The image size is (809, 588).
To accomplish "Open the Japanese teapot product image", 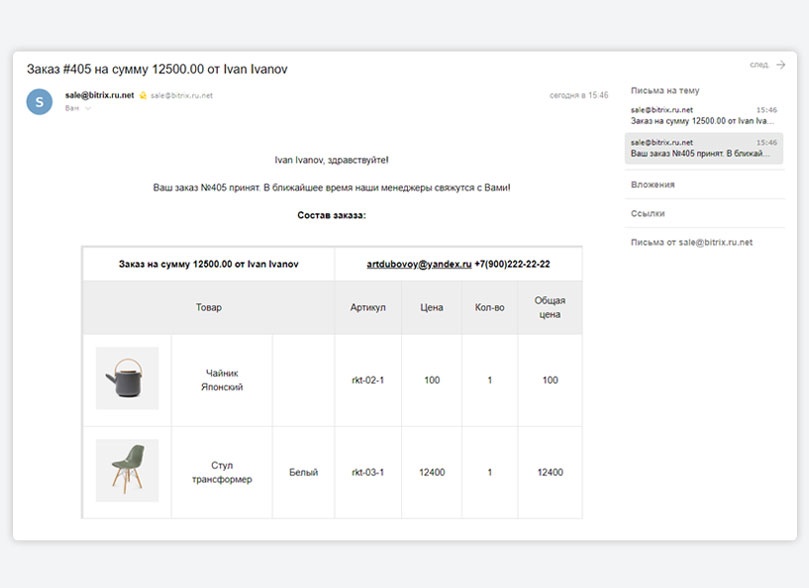I will (127, 379).
